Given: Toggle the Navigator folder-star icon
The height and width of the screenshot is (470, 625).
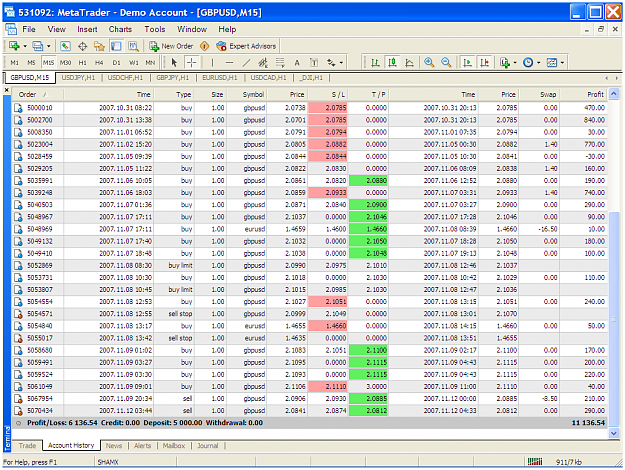Looking at the screenshot, I should coord(99,46).
